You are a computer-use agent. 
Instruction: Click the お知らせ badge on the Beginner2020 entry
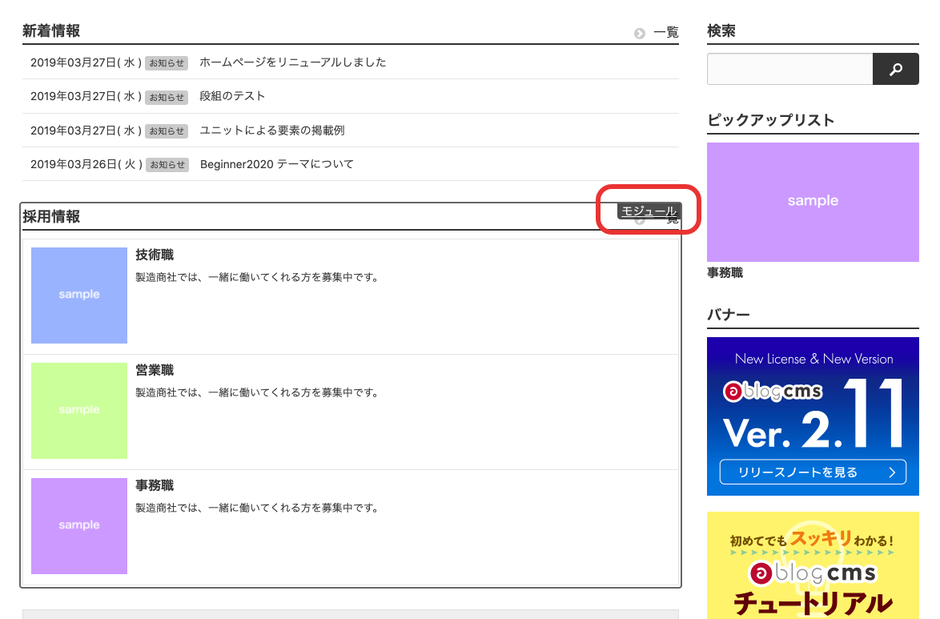click(166, 164)
